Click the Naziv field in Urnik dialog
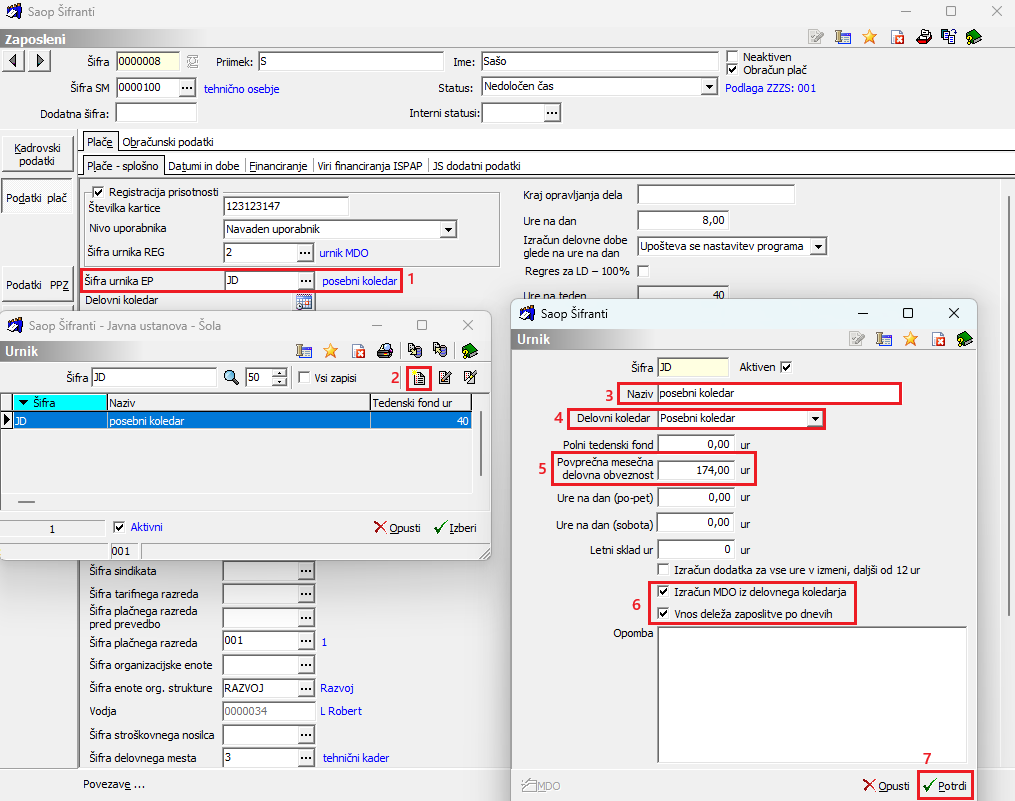 tap(779, 393)
